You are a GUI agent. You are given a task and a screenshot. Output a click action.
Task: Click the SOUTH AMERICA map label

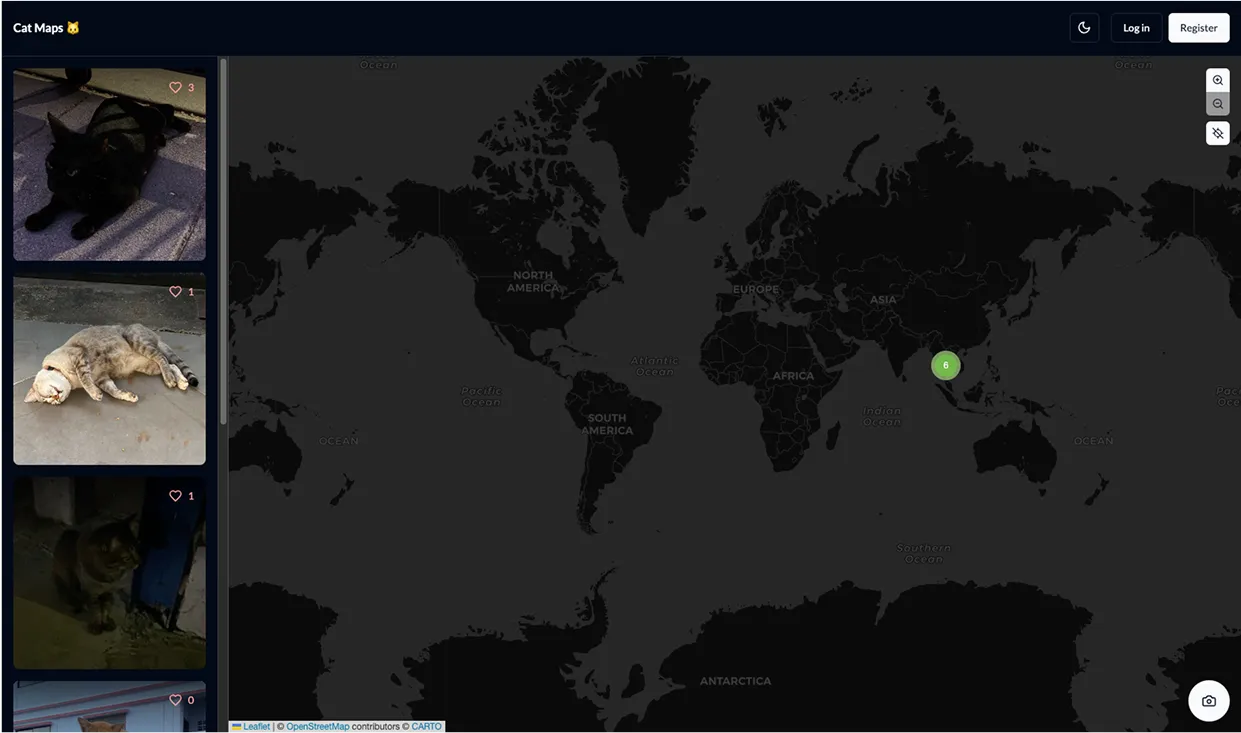click(607, 424)
